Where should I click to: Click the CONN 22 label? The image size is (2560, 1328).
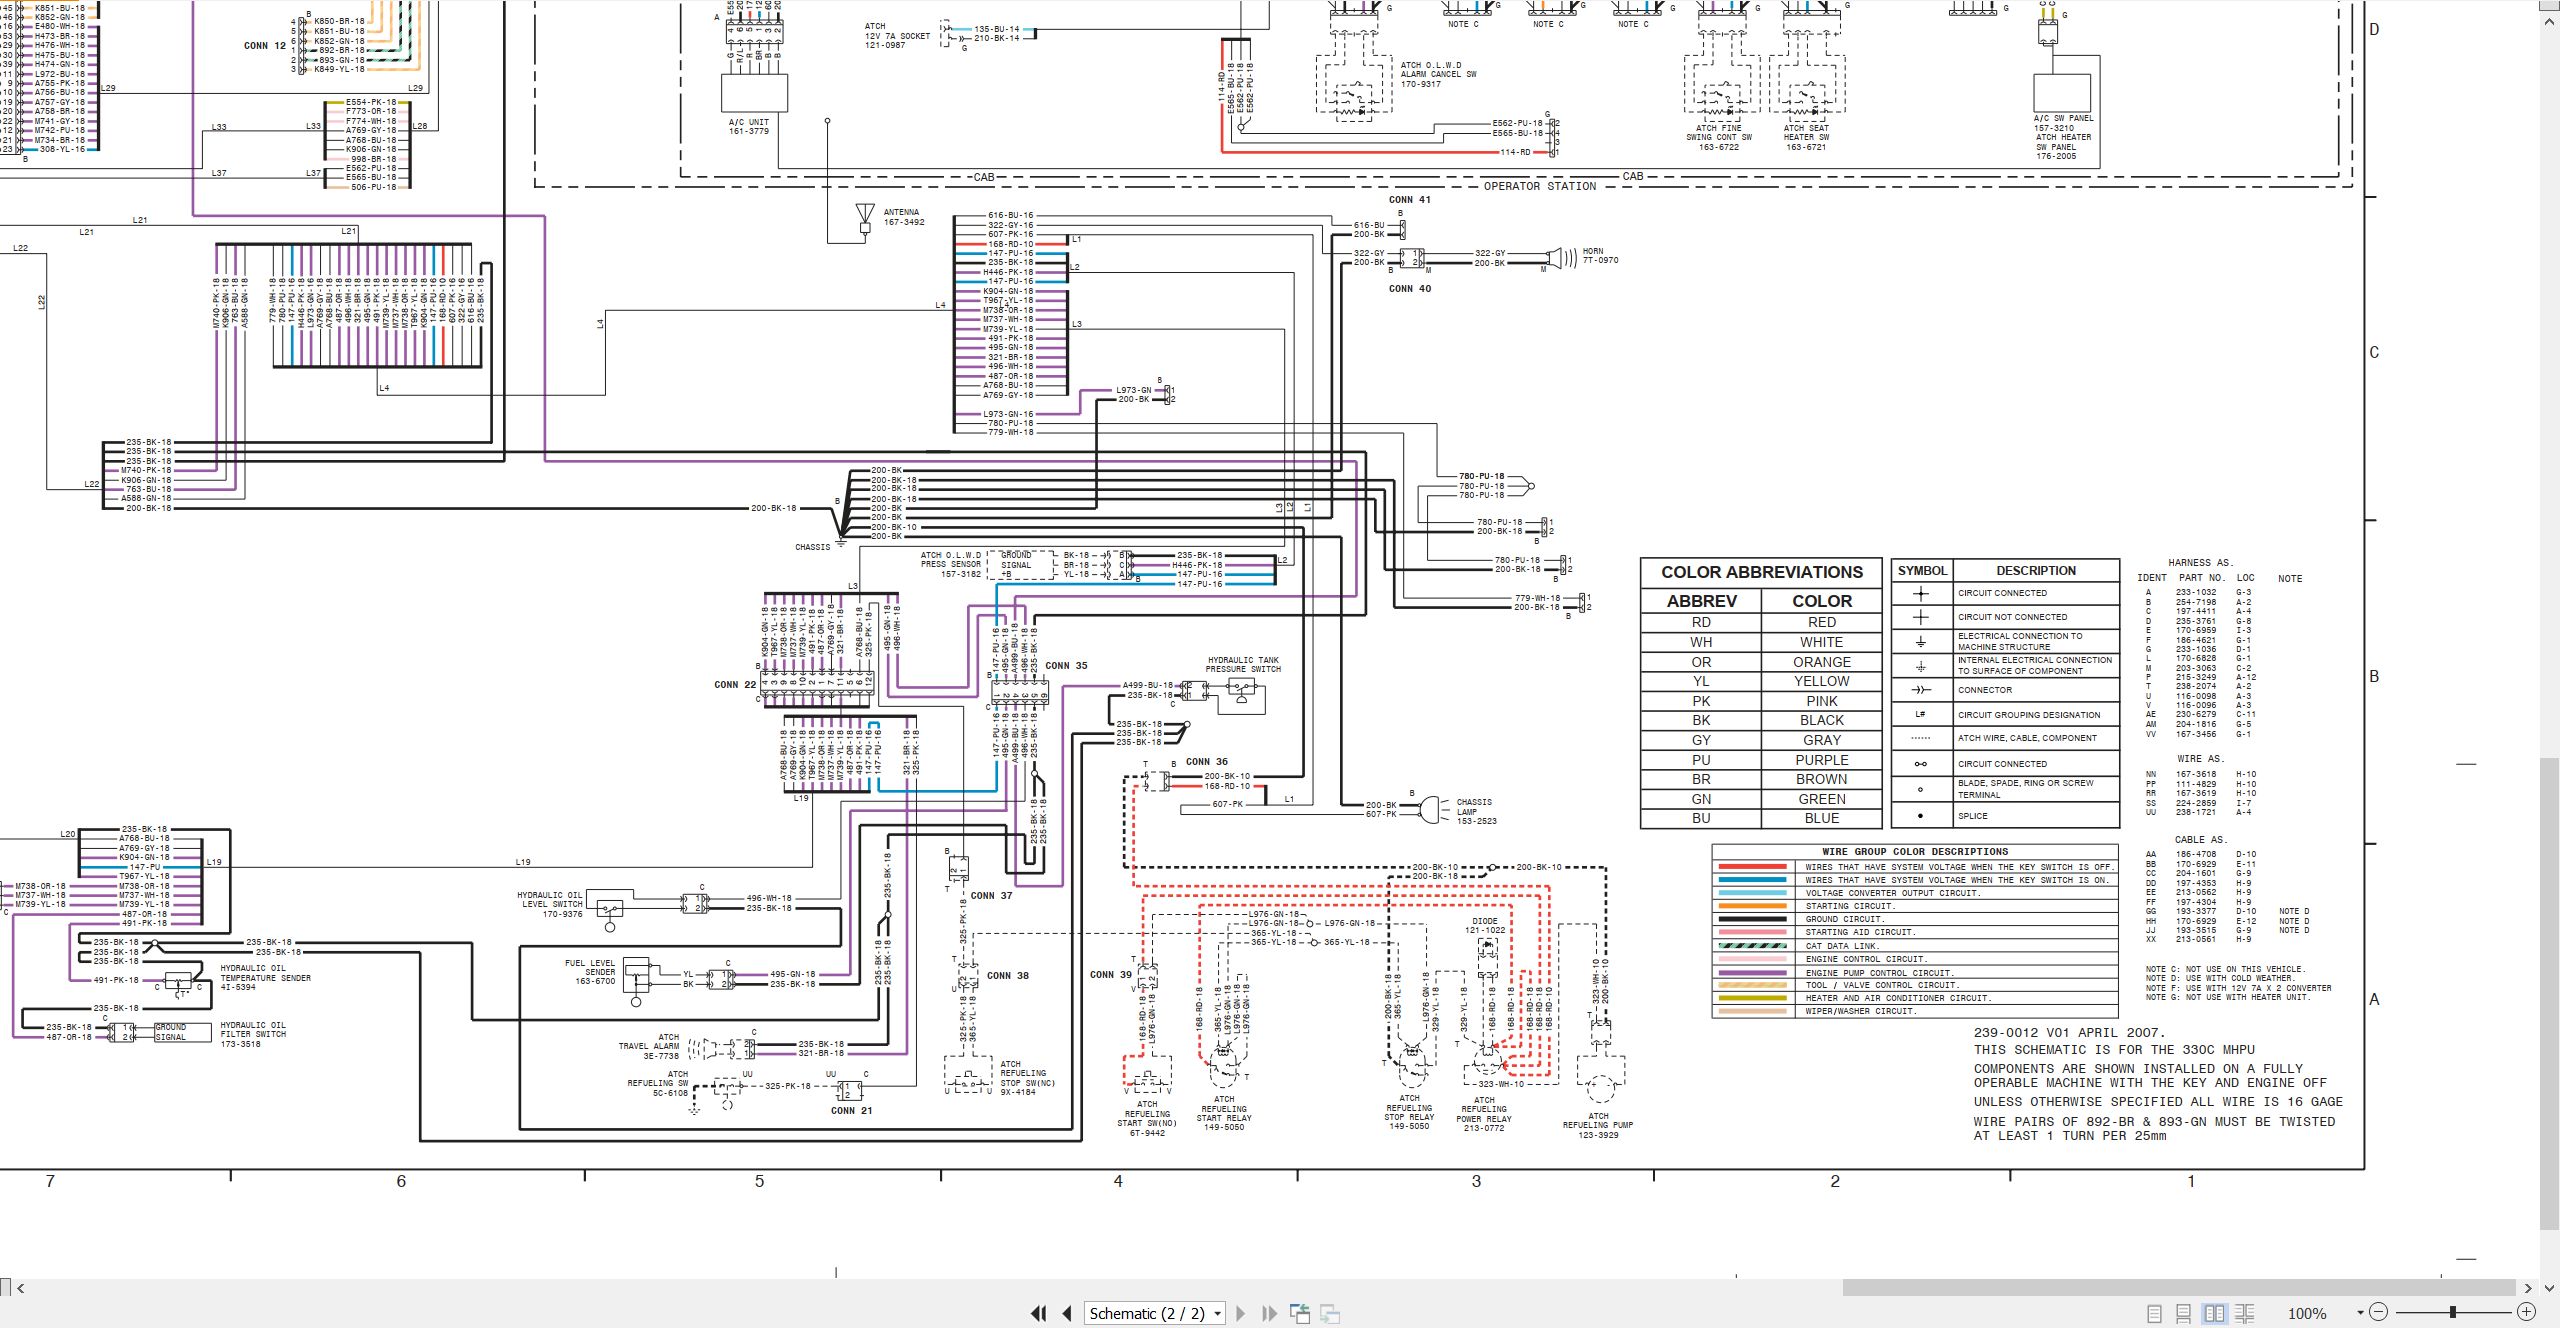pyautogui.click(x=735, y=685)
